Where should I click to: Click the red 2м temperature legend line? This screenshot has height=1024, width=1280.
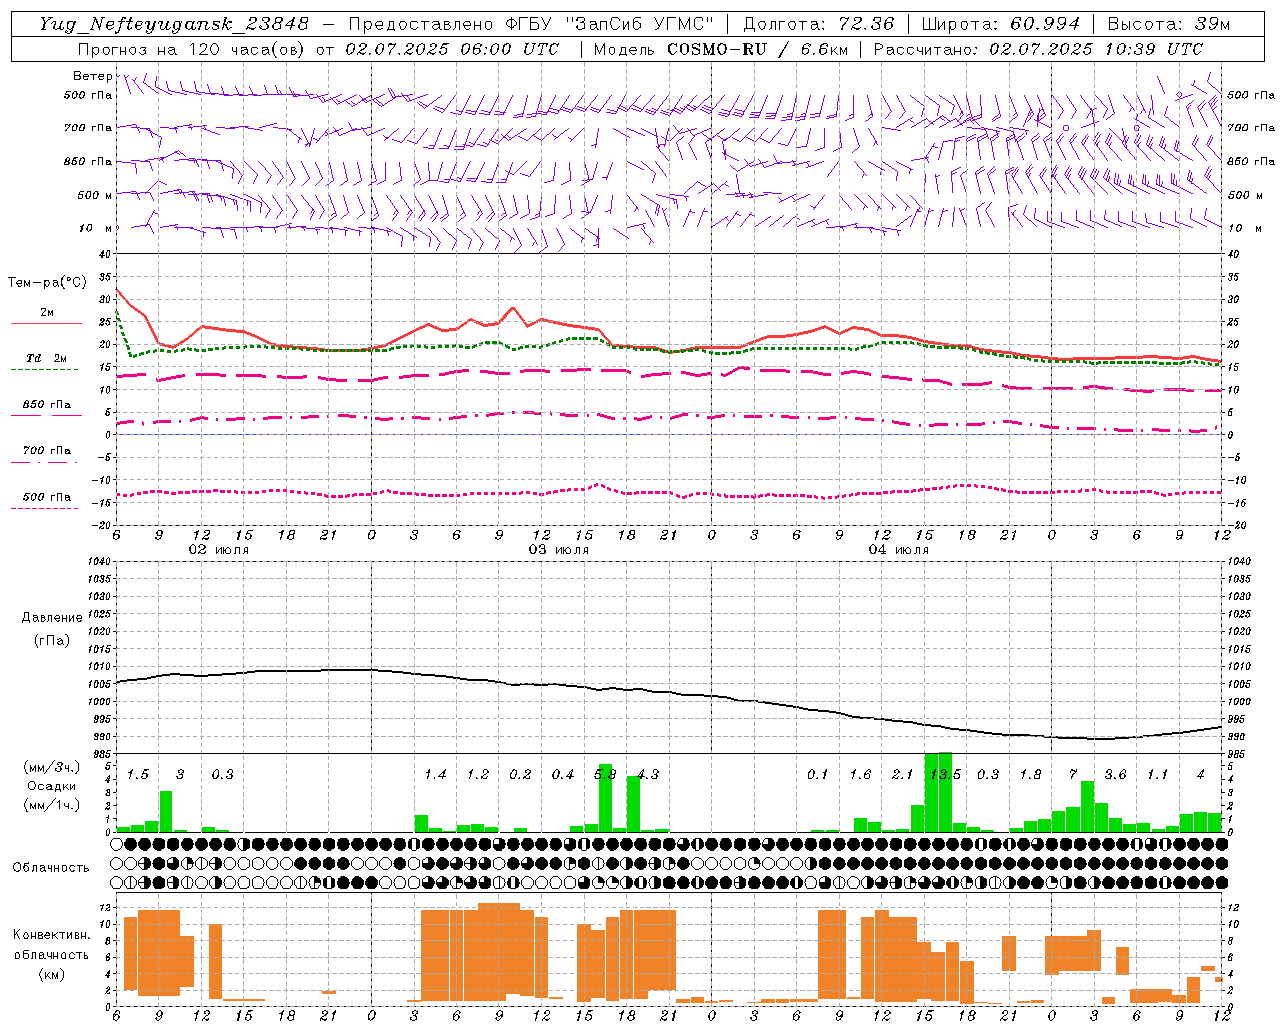click(46, 323)
